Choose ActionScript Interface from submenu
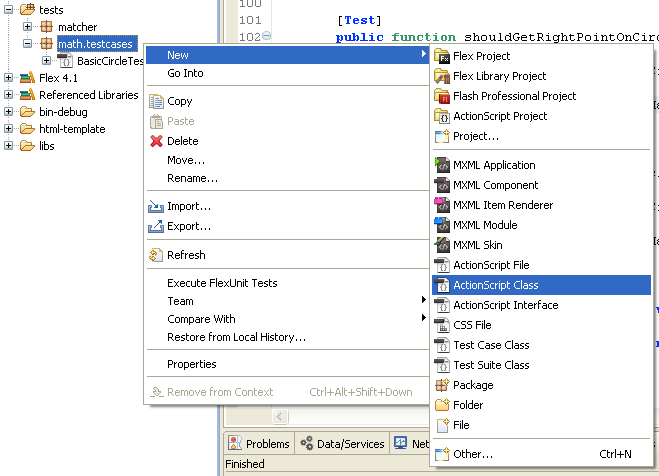659x476 pixels. pyautogui.click(x=505, y=305)
